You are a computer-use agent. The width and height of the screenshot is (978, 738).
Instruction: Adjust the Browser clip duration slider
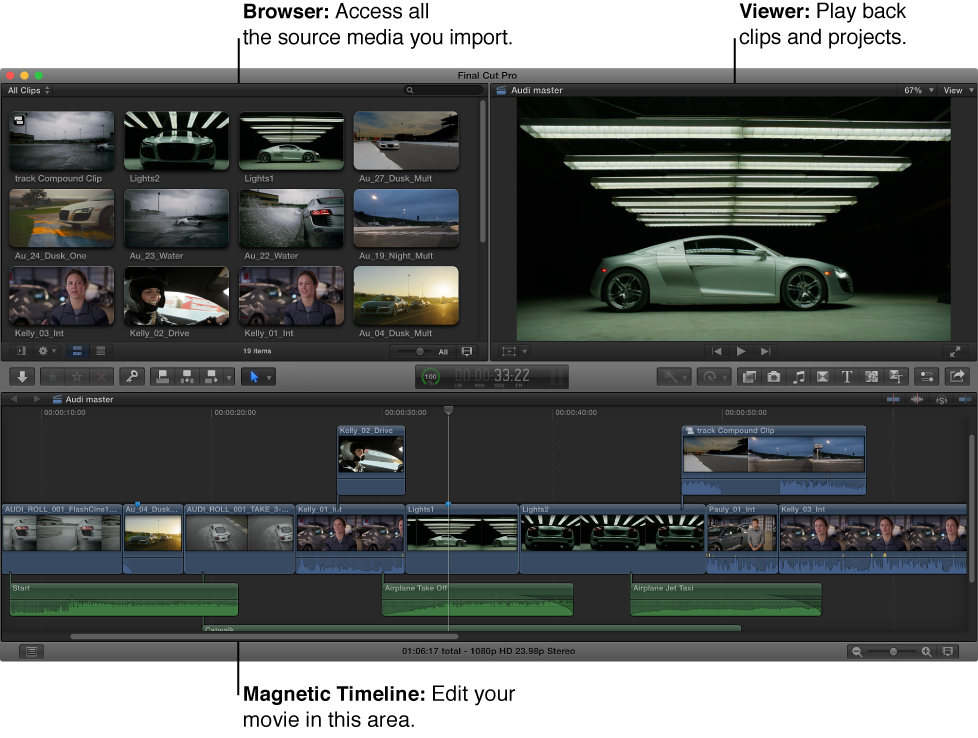420,352
